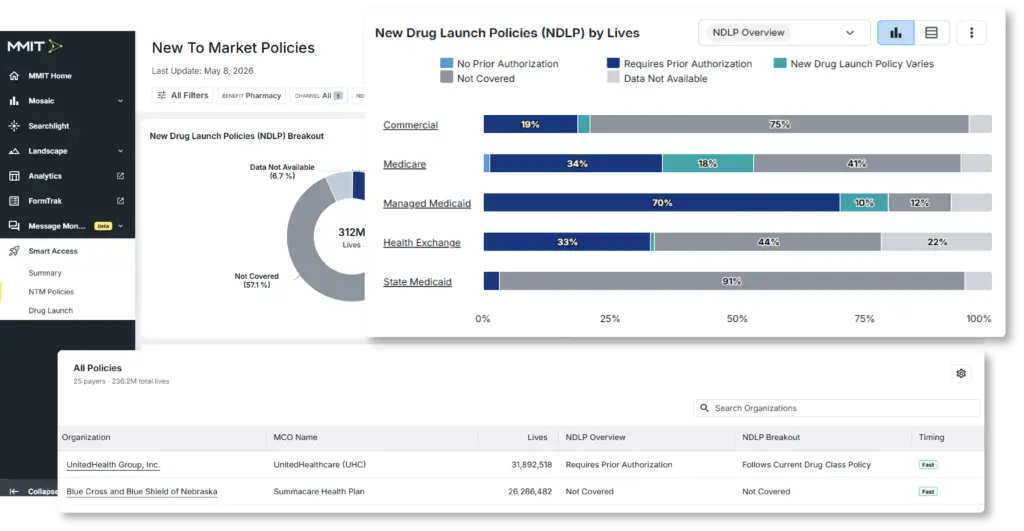Image resolution: width=1024 pixels, height=531 pixels.
Task: Toggle the Not Covered legend item
Action: click(x=477, y=78)
